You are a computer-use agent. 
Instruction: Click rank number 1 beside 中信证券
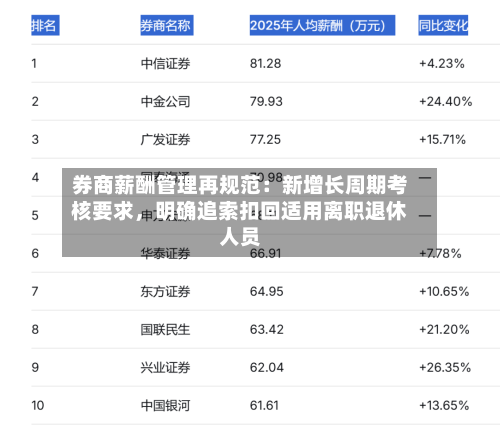coord(34,63)
